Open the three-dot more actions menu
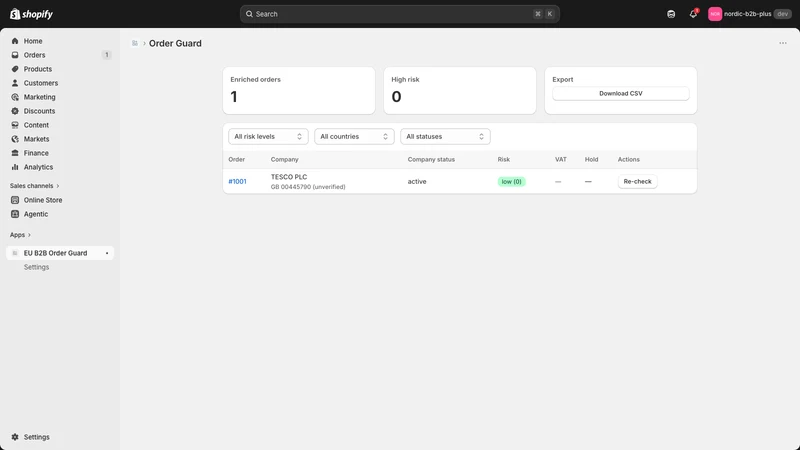Screen dimensions: 800x450 pyautogui.click(x=783, y=43)
